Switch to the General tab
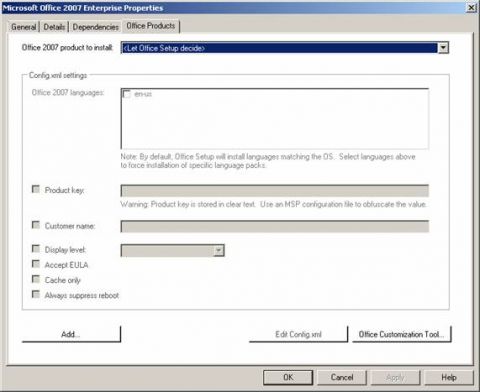 pos(23,27)
